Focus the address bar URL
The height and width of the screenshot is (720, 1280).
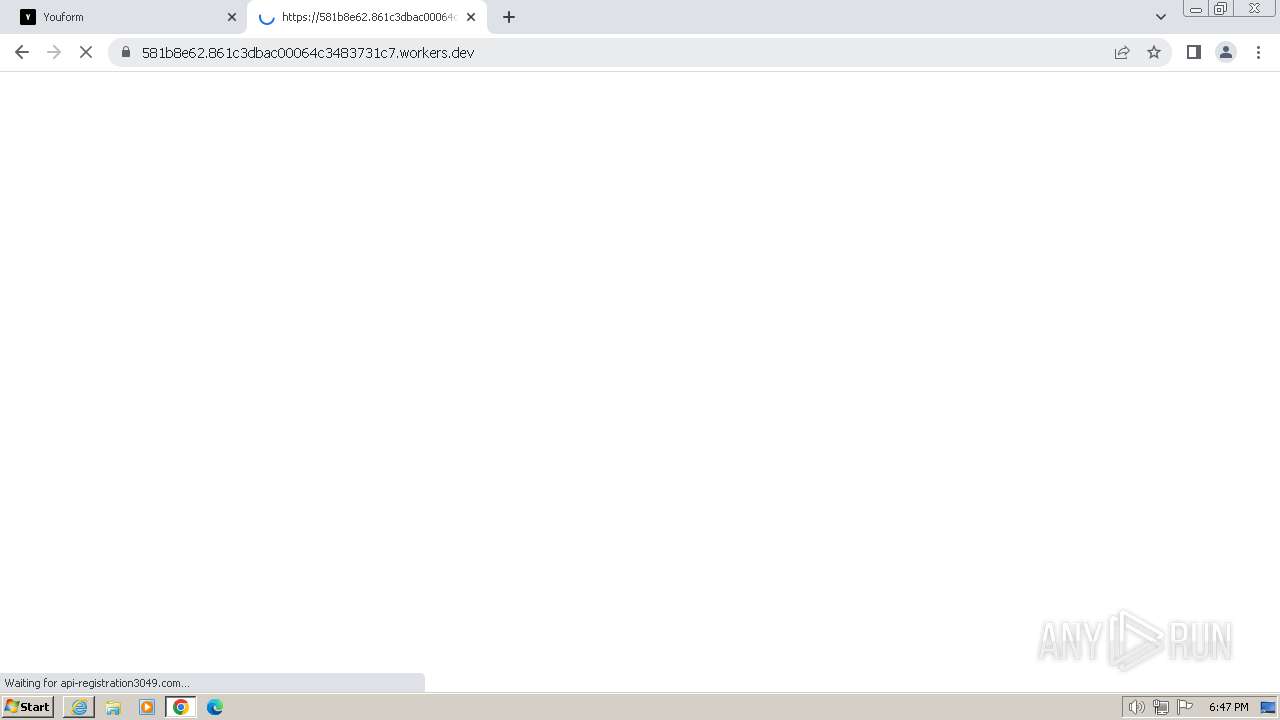tap(308, 52)
